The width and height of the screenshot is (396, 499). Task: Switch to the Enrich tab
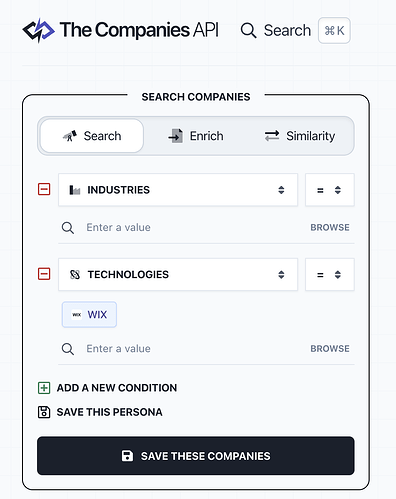(x=196, y=136)
